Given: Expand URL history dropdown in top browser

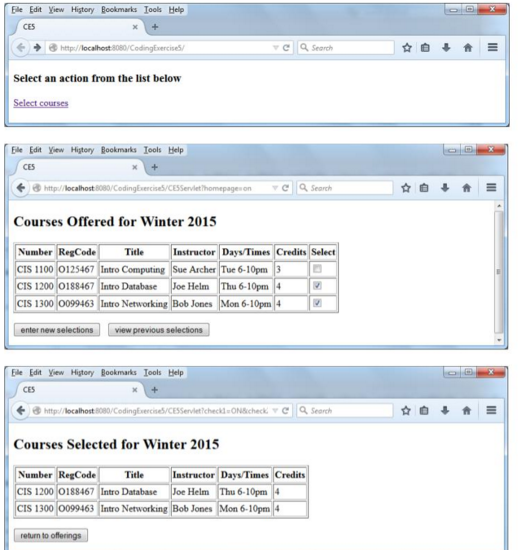Looking at the screenshot, I should tap(276, 48).
